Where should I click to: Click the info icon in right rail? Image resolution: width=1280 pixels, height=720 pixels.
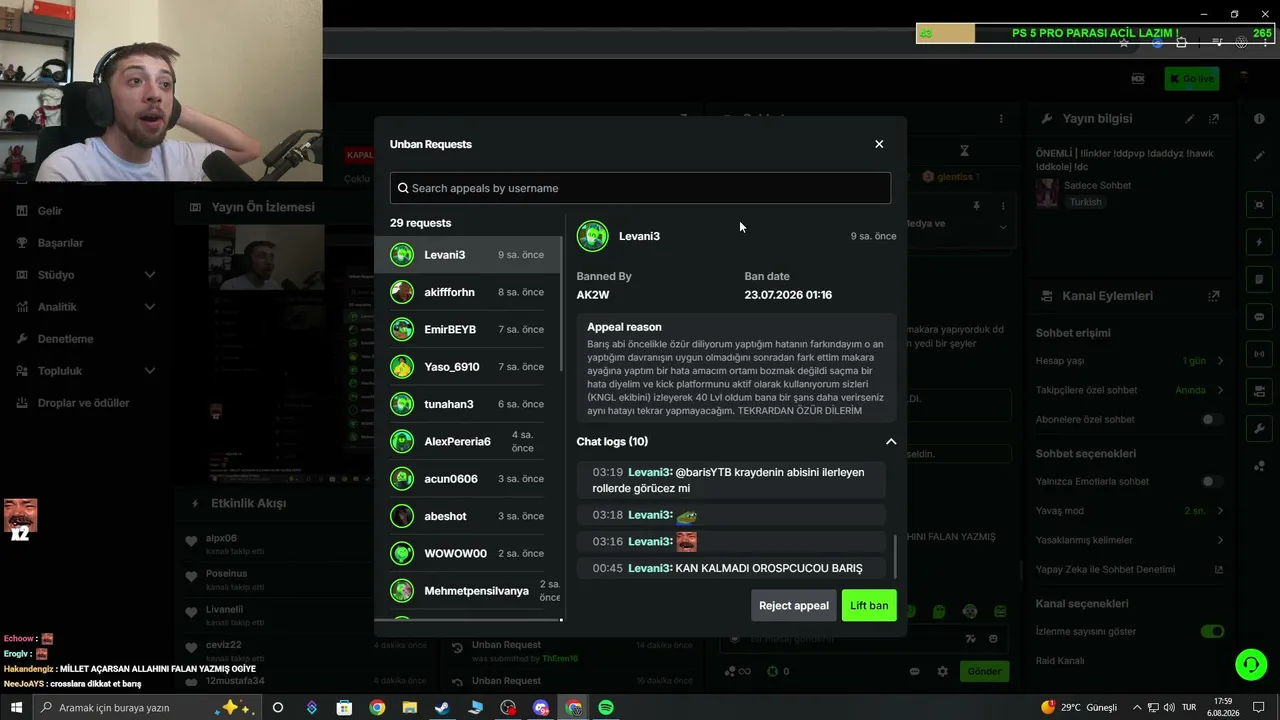(1259, 119)
